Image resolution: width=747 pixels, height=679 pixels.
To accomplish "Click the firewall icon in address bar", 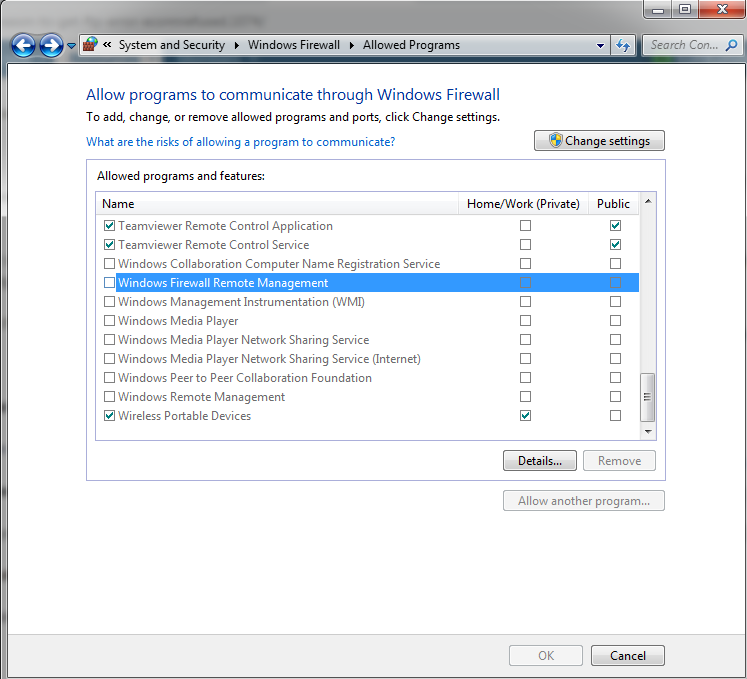I will [x=90, y=45].
